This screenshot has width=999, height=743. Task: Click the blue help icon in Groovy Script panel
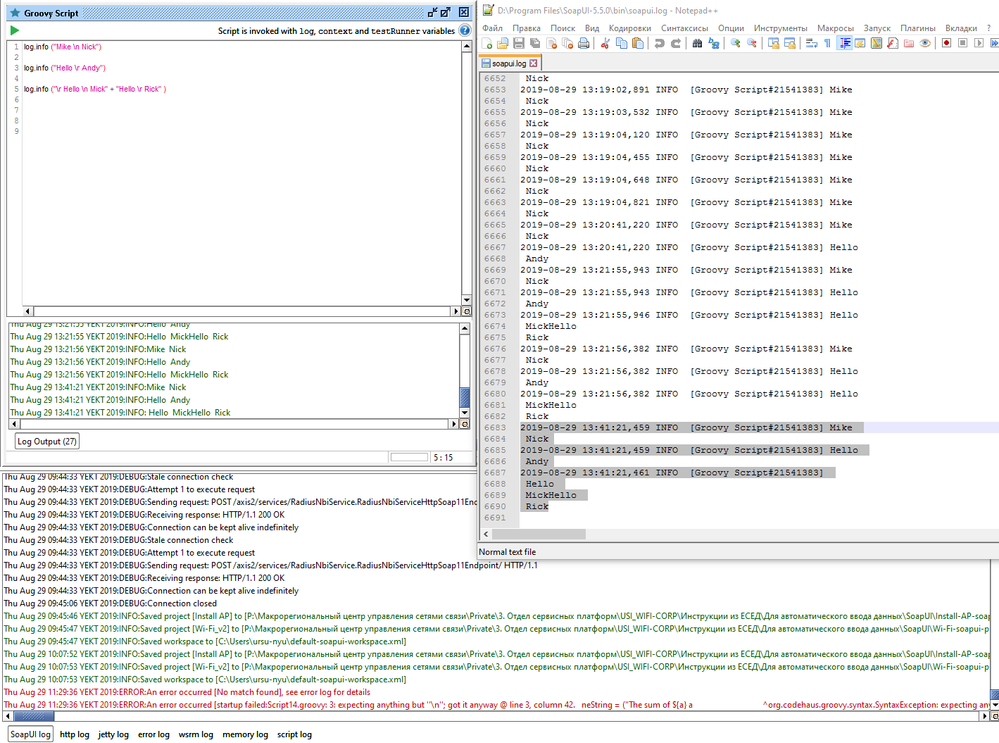coord(465,31)
